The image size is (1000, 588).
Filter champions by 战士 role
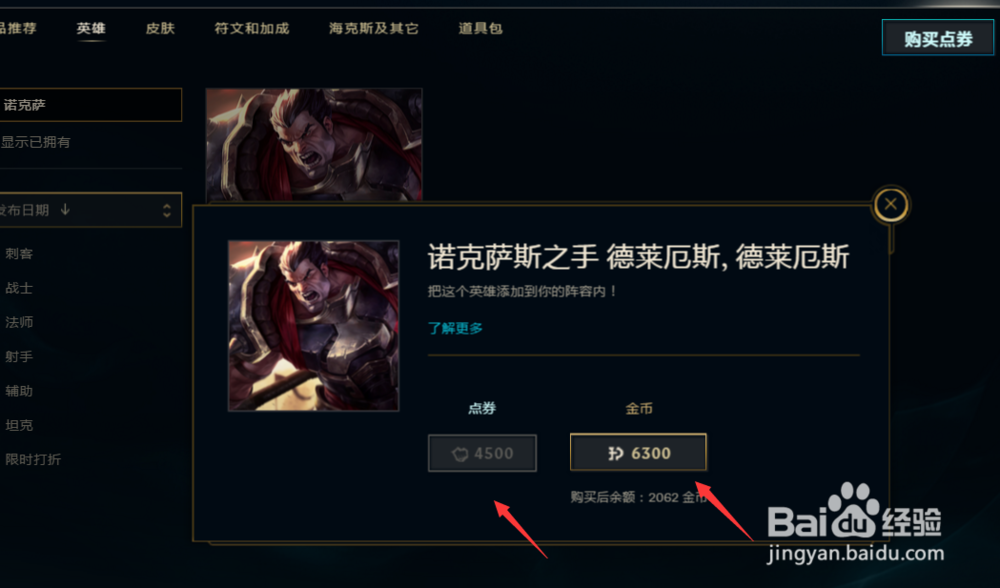tap(18, 288)
